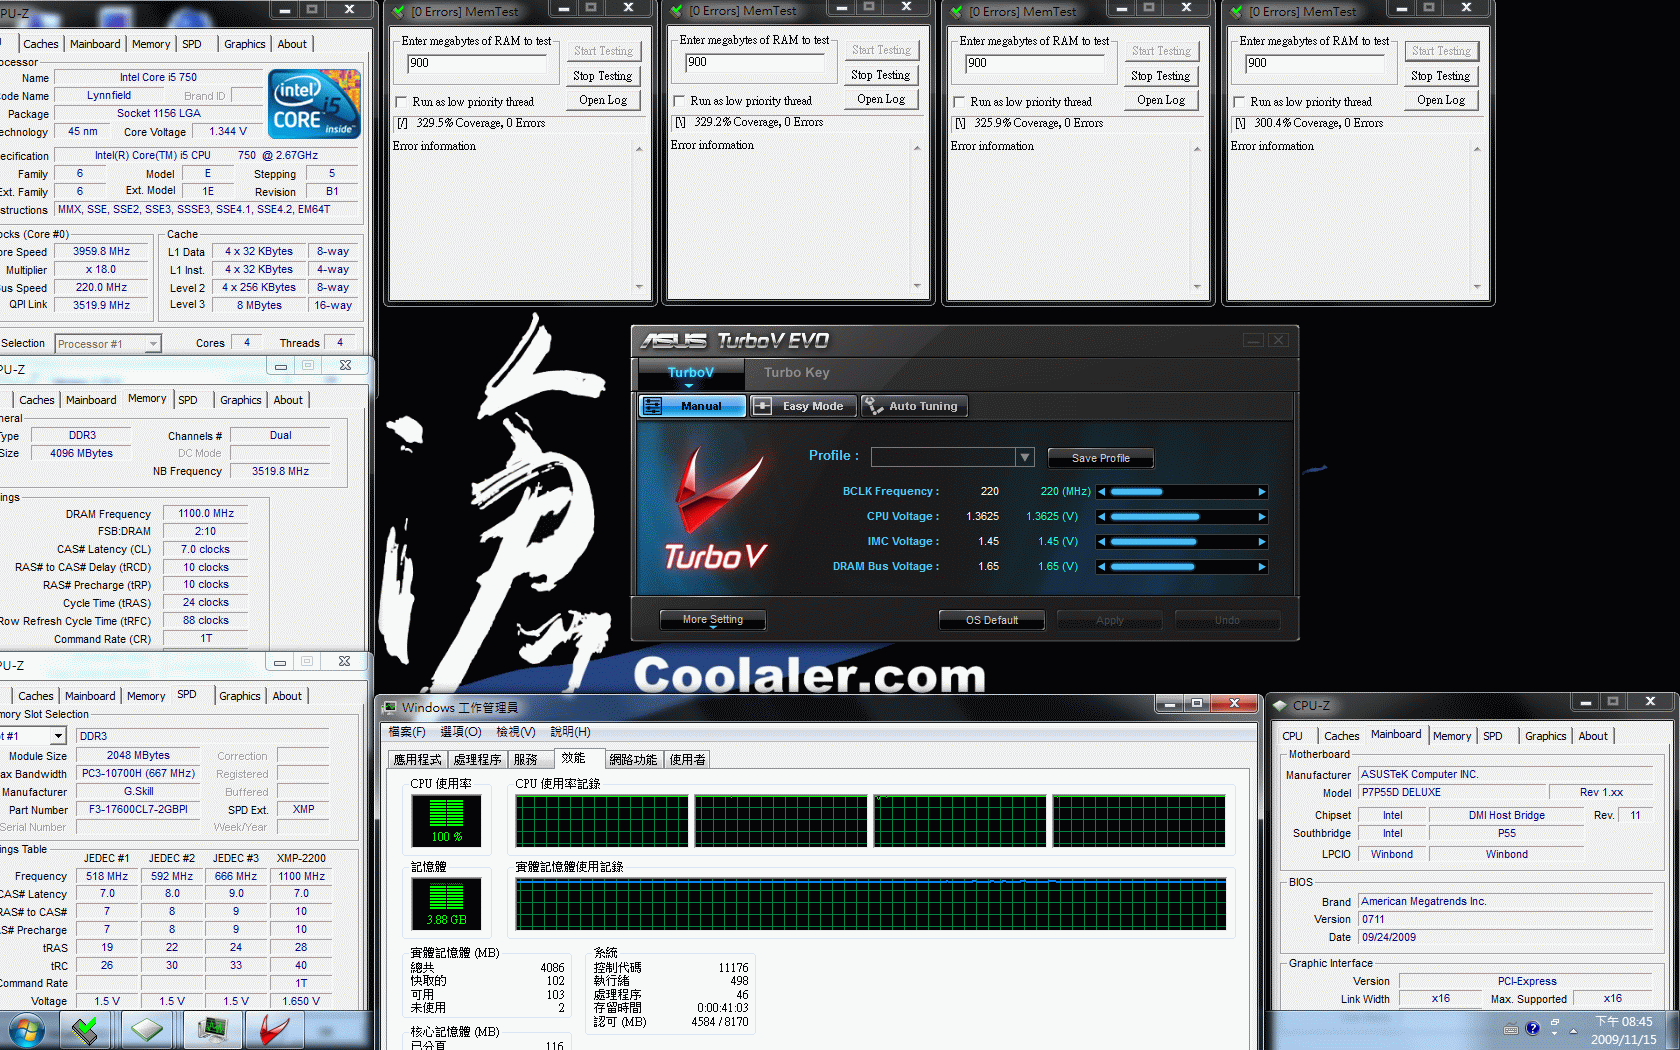Open the Profile dropdown in TurboV
Viewport: 1680px width, 1050px height.
1024,457
